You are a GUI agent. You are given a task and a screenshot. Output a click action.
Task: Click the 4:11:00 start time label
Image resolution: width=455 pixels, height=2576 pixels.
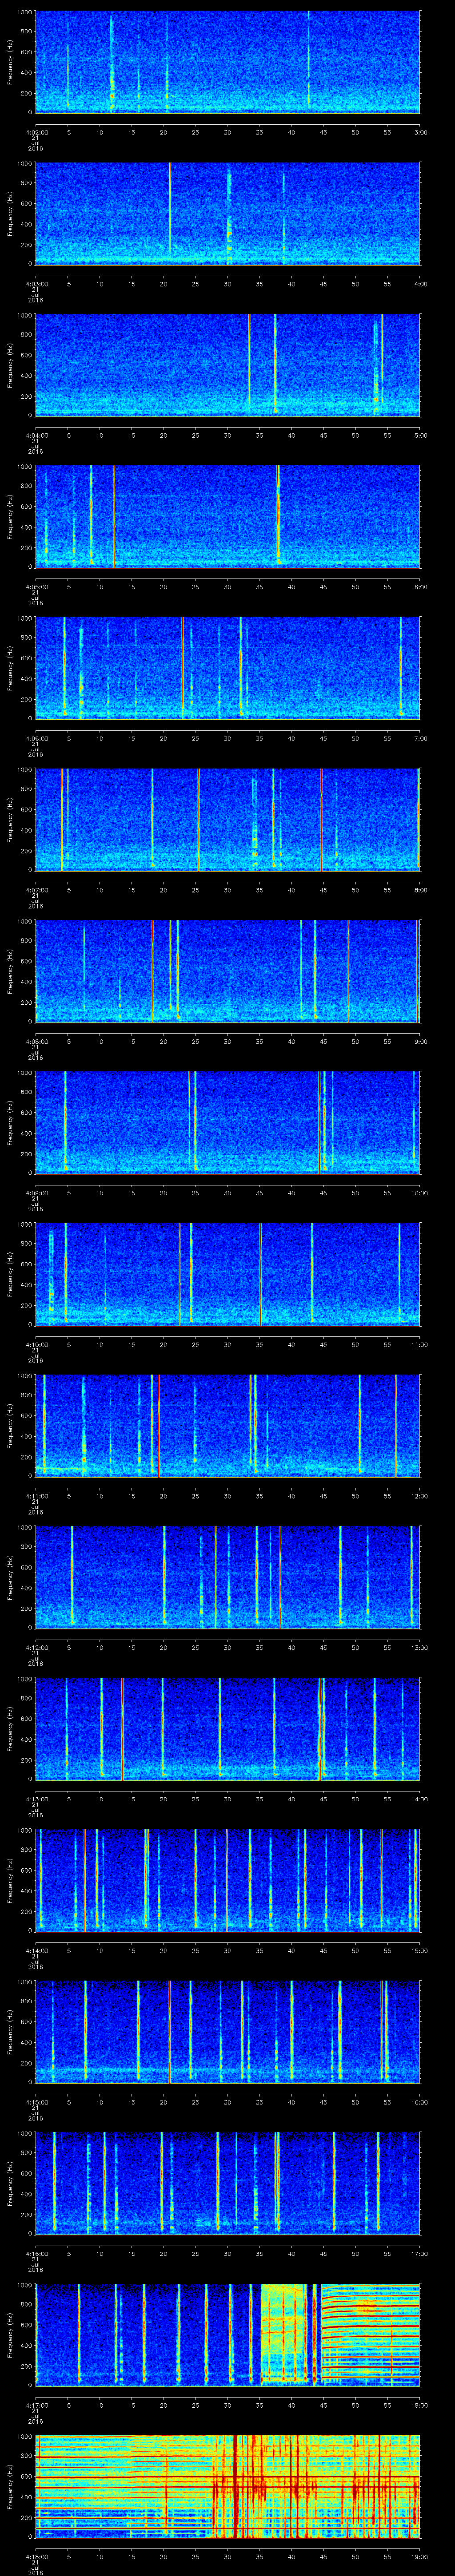coord(36,1495)
